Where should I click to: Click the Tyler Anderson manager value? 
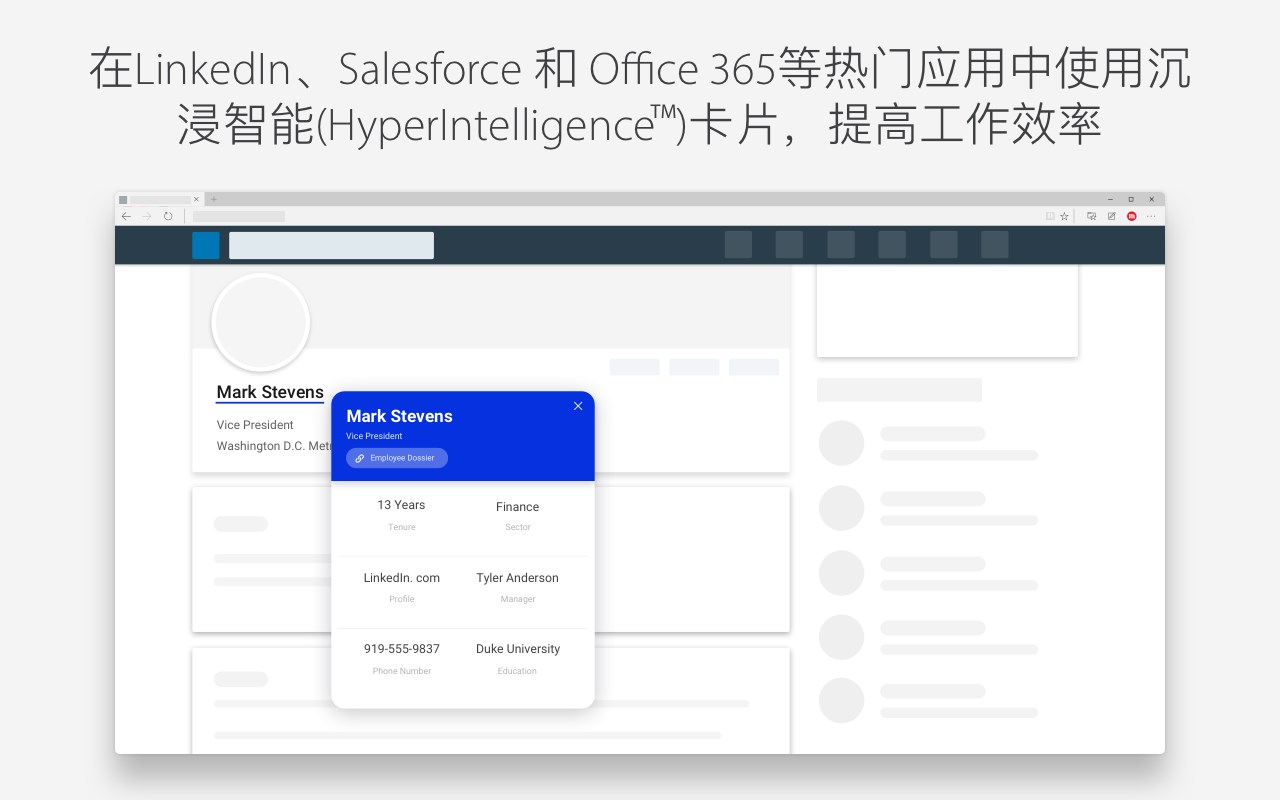coord(517,578)
